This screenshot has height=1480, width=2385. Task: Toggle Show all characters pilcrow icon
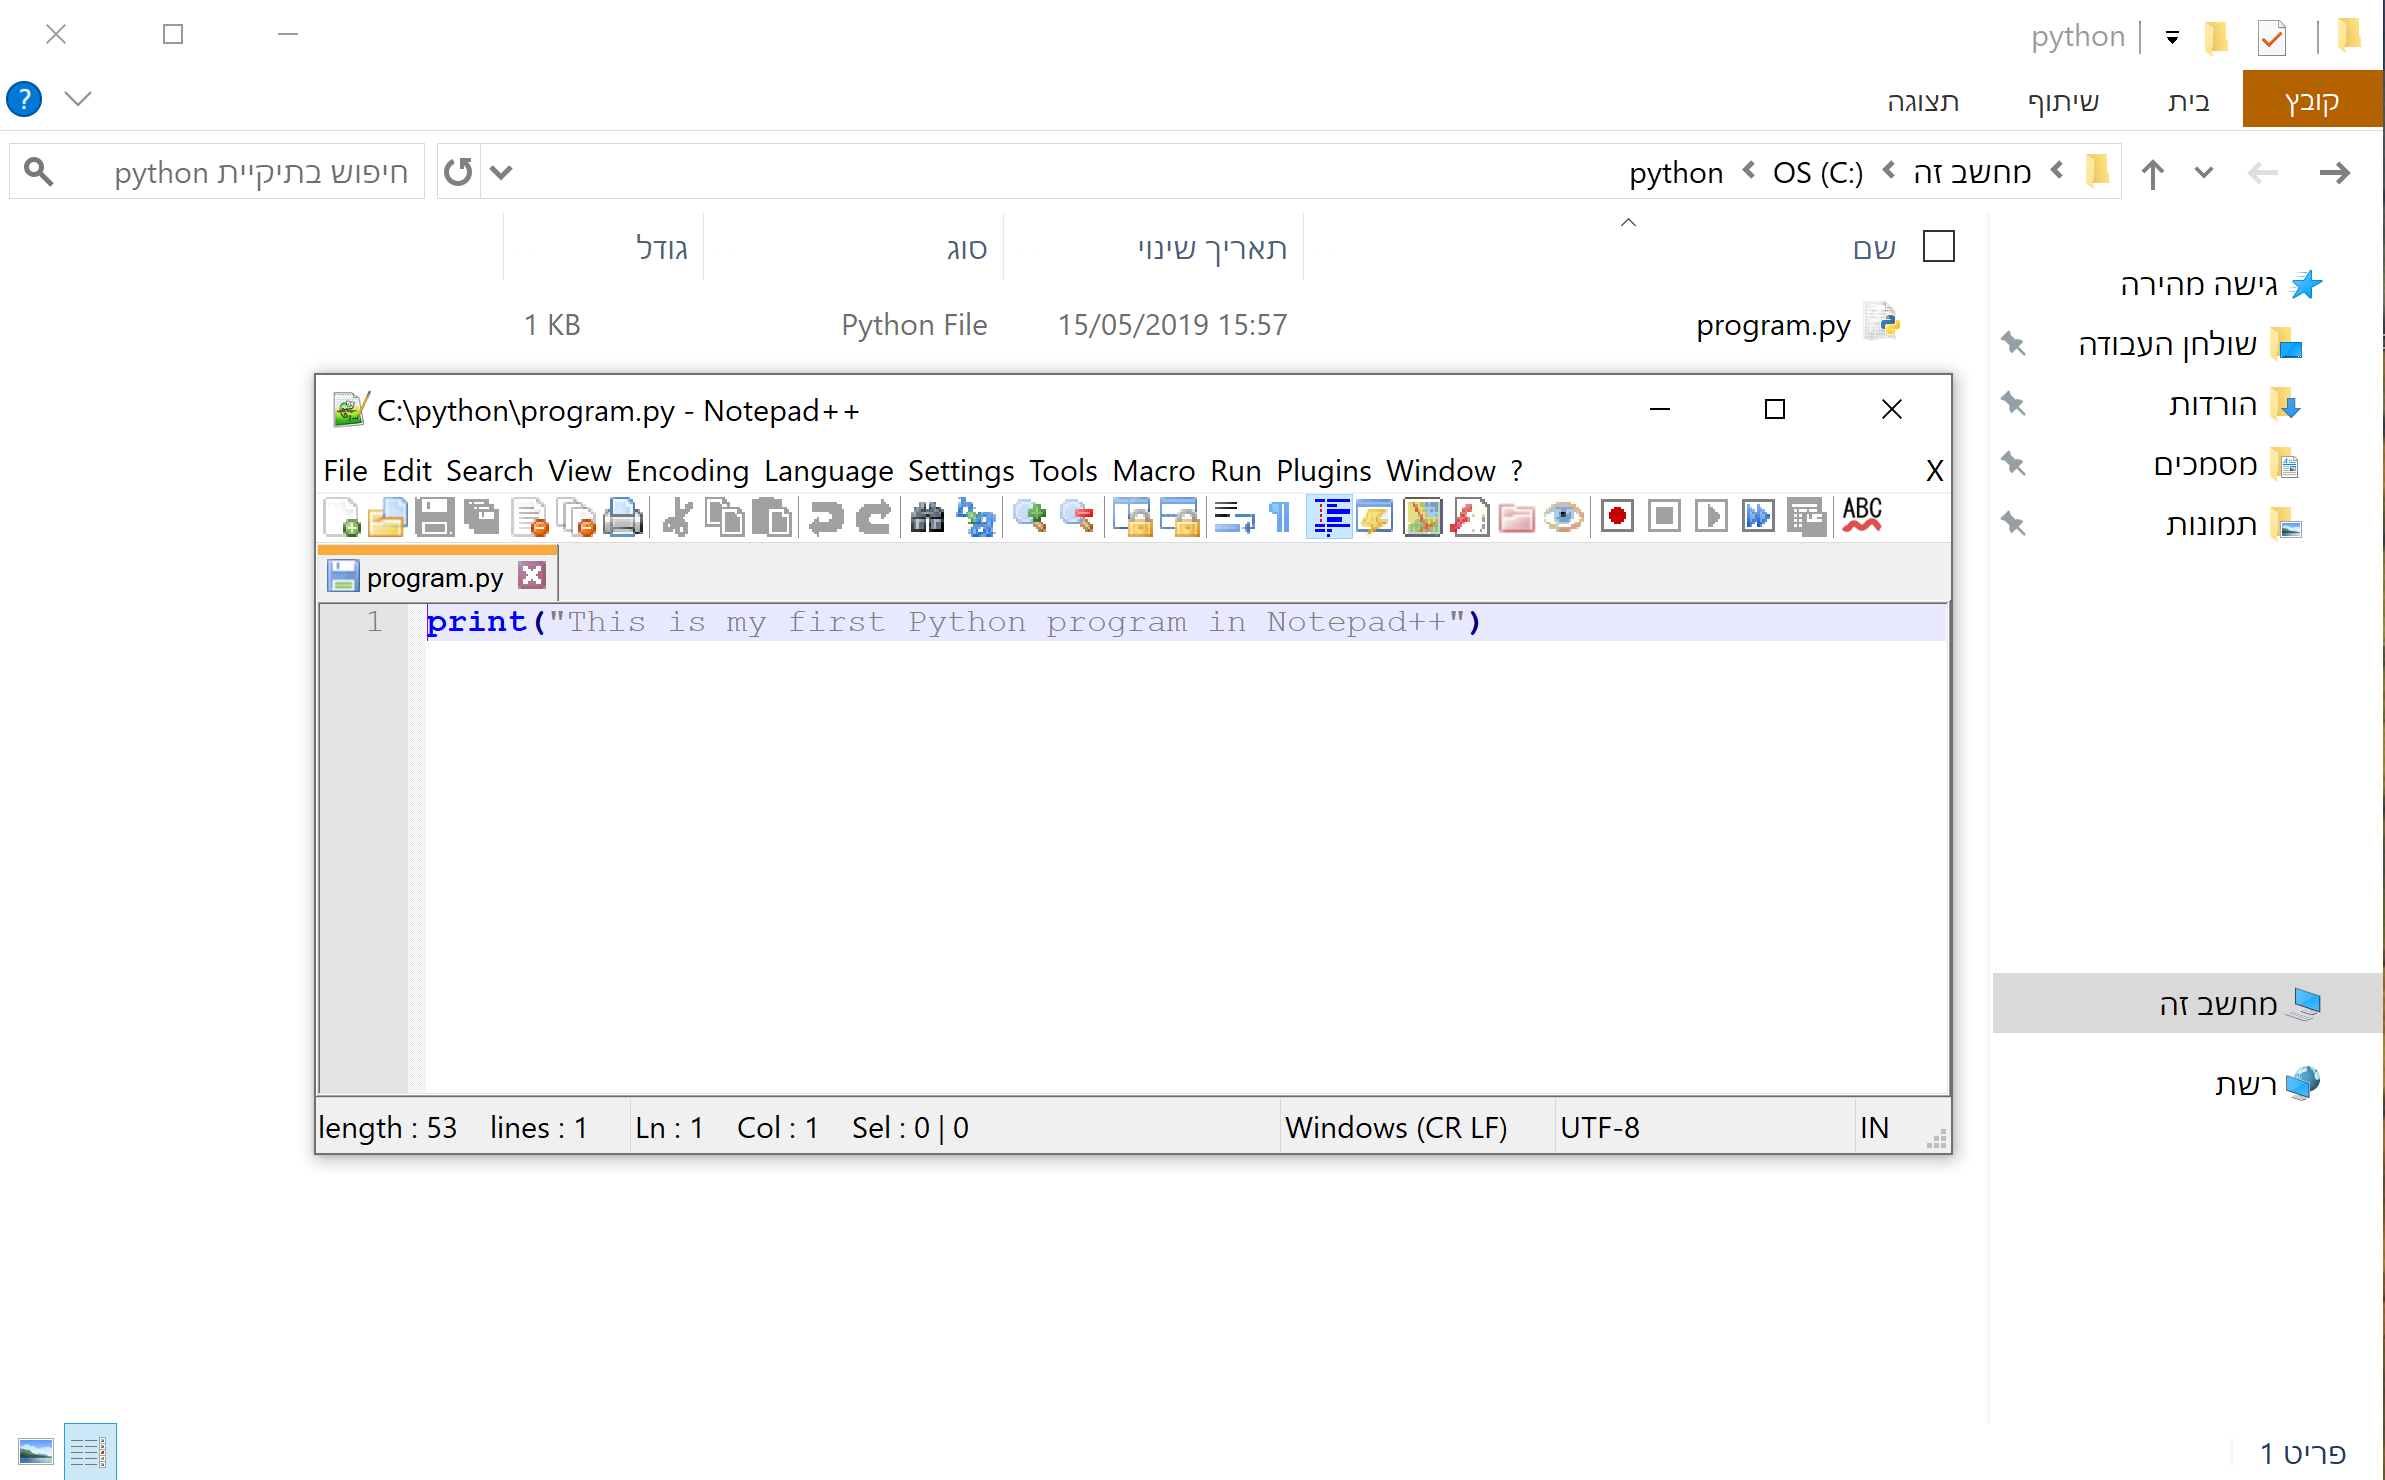point(1281,517)
